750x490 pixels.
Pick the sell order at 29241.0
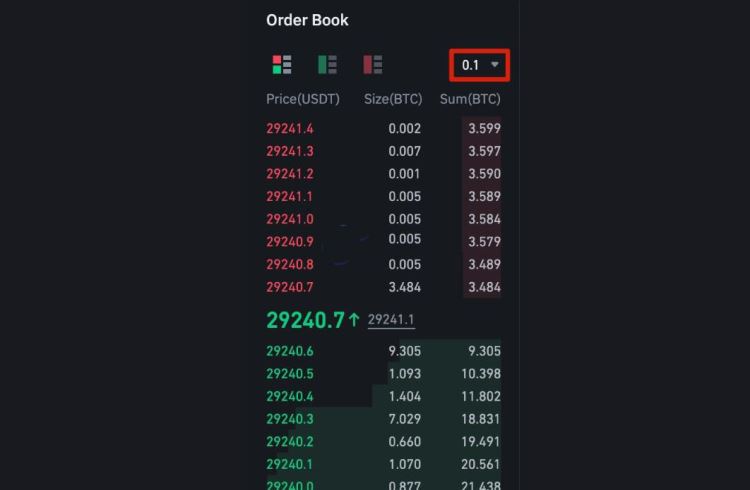click(x=290, y=219)
